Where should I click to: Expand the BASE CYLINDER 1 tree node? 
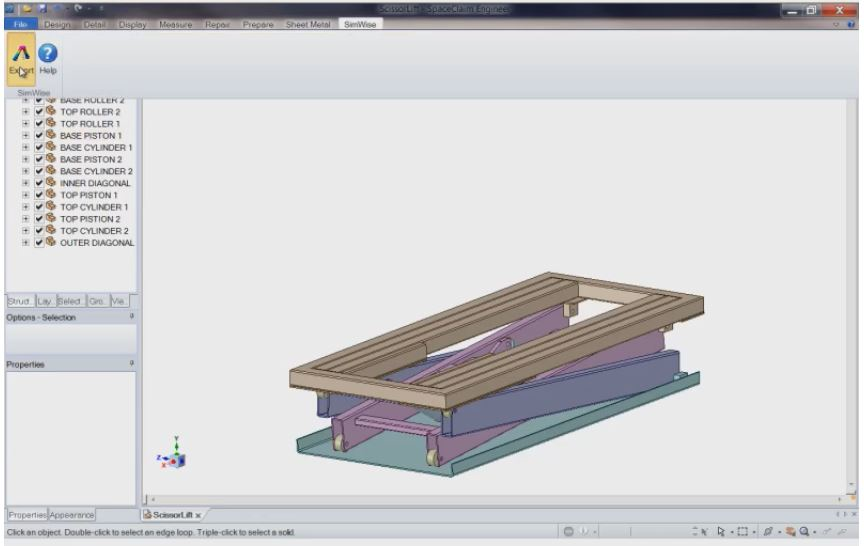point(26,148)
